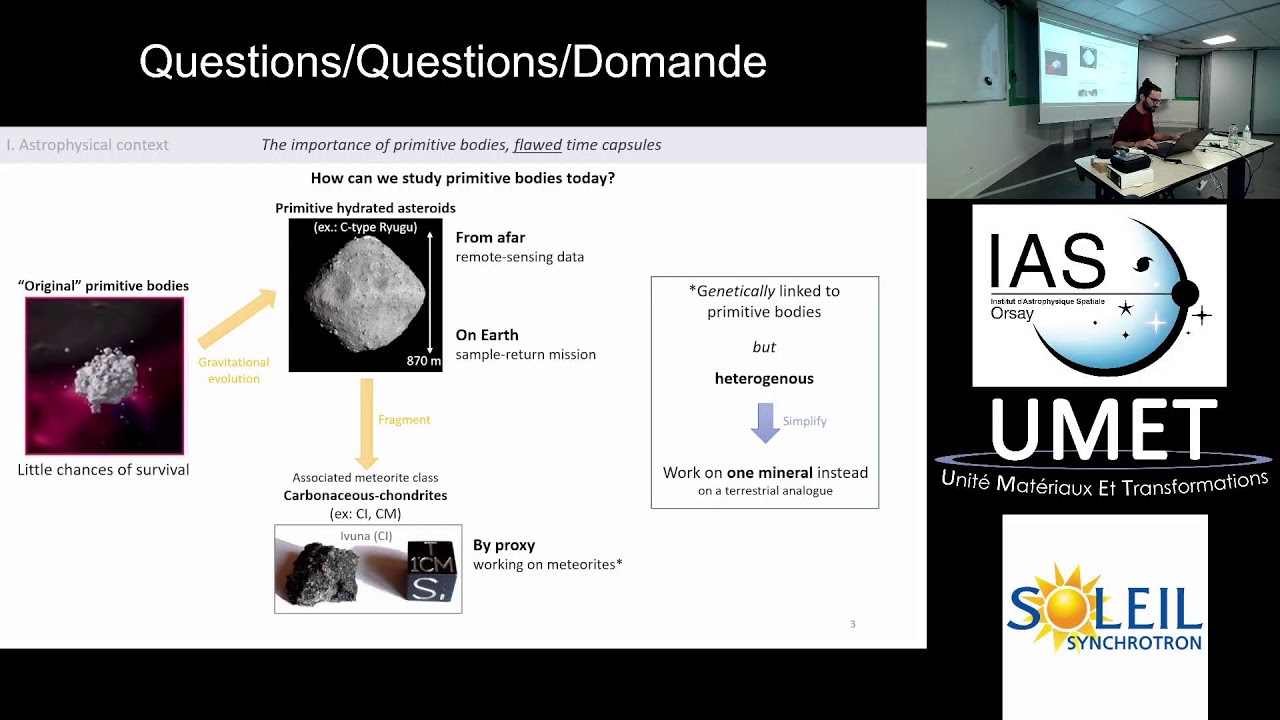Click the bold 'heterogenous' word
The height and width of the screenshot is (720, 1280).
764,378
